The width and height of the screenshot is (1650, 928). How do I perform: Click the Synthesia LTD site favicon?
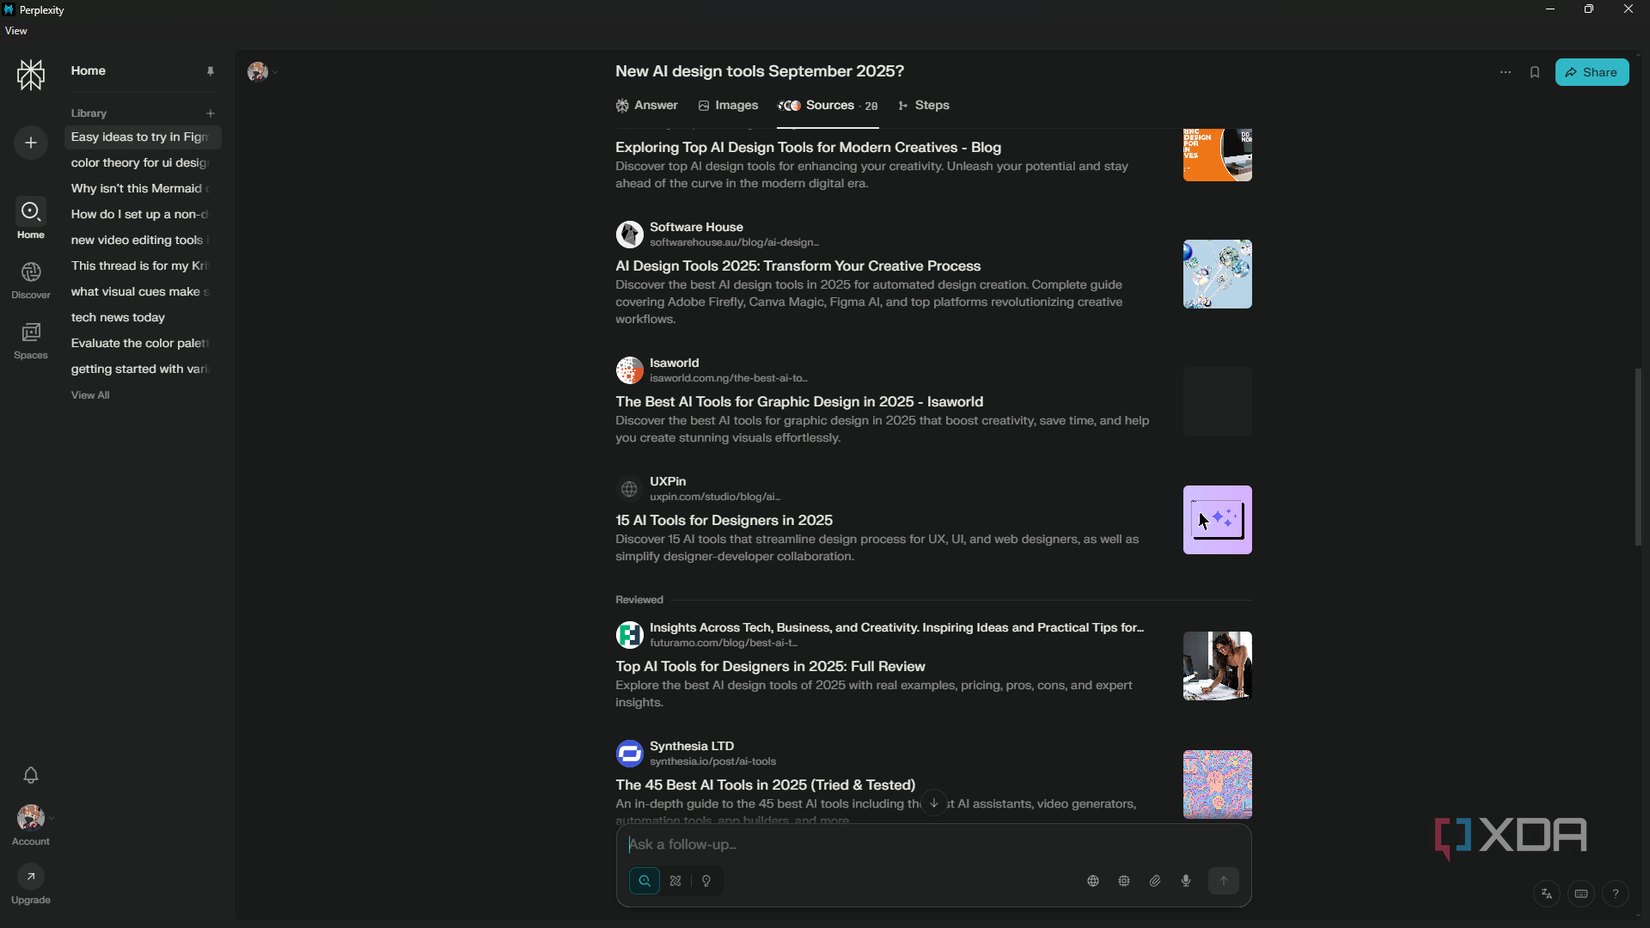pos(629,753)
